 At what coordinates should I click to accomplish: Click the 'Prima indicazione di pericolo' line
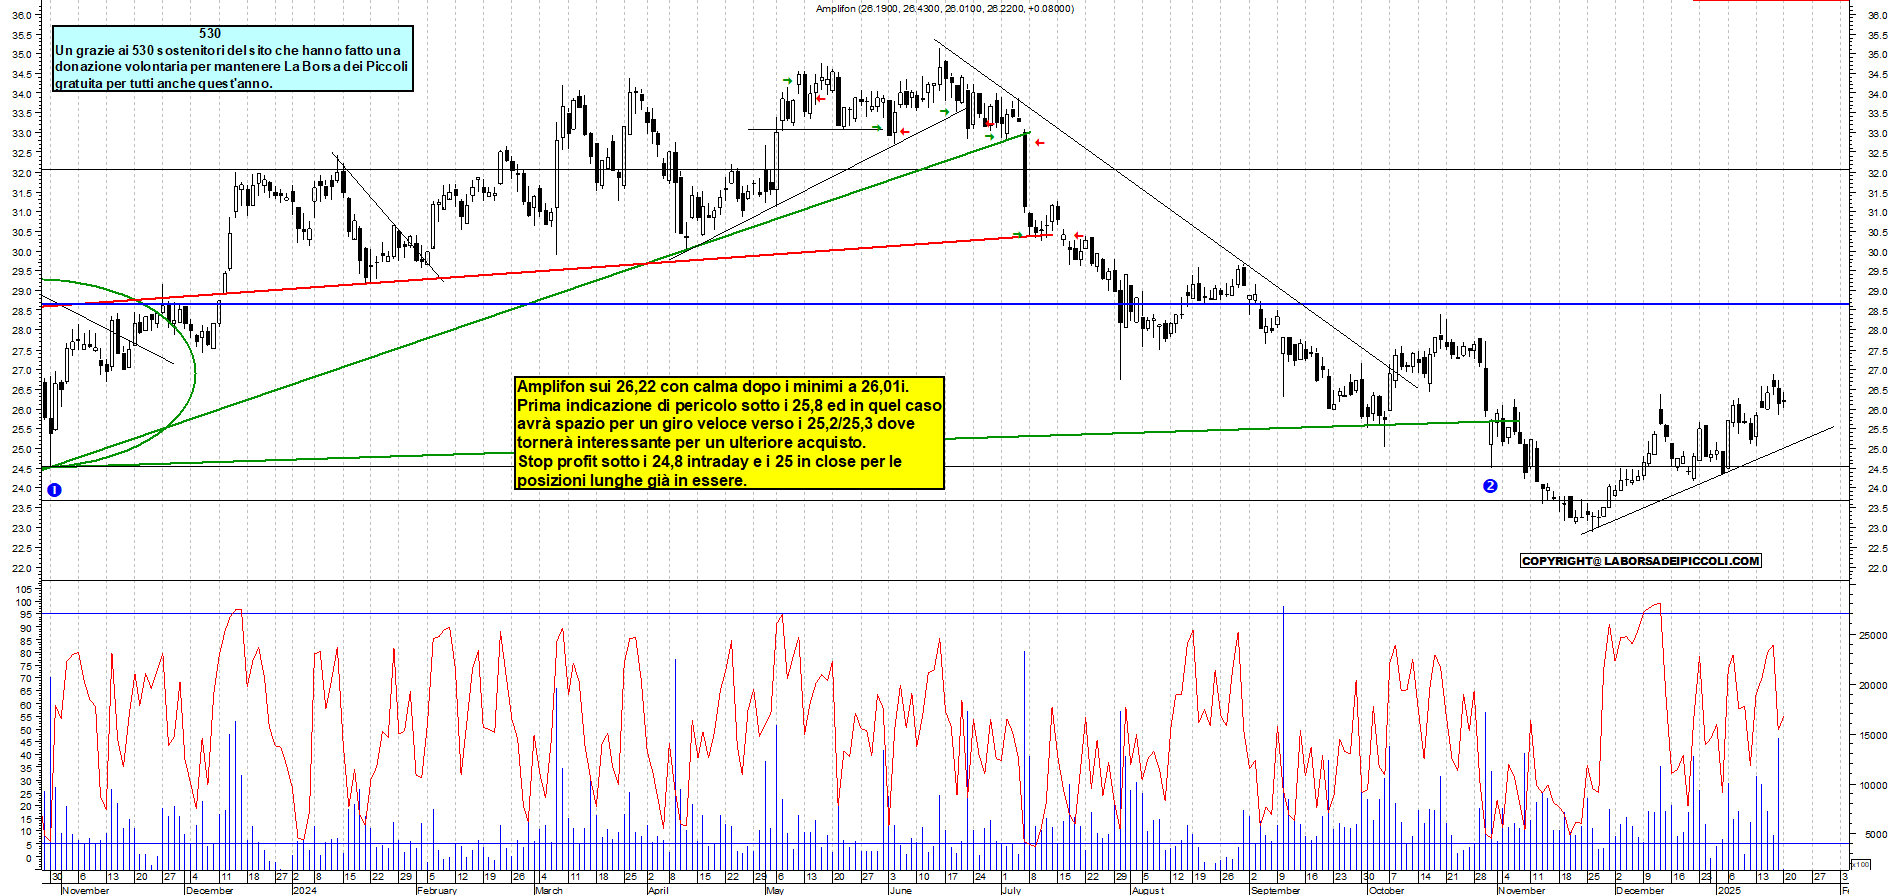pyautogui.click(x=729, y=405)
